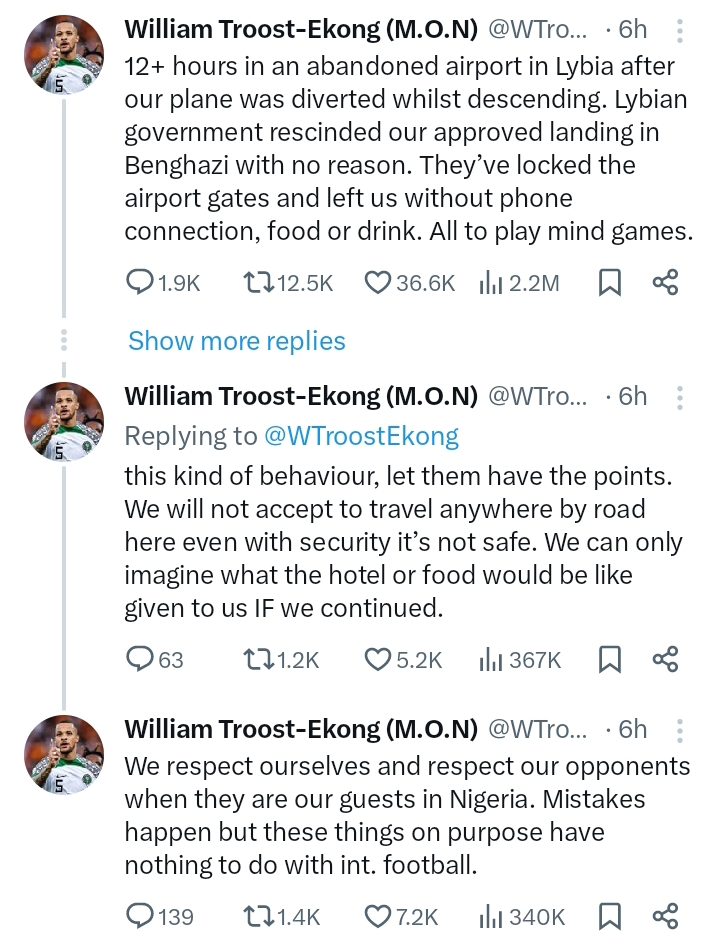
Task: Bookmark the abandoned airport tweet
Action: pos(609,283)
